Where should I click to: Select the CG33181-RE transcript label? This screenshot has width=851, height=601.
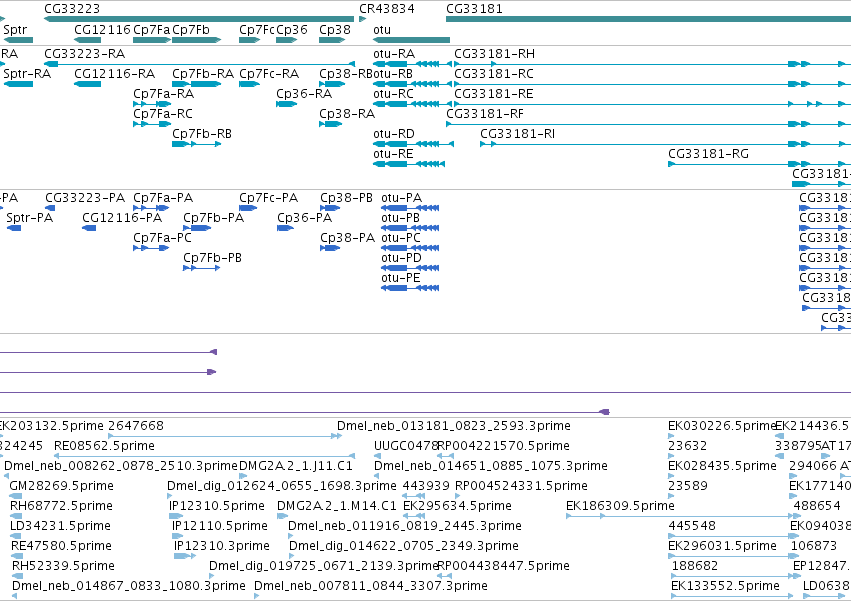[494, 94]
